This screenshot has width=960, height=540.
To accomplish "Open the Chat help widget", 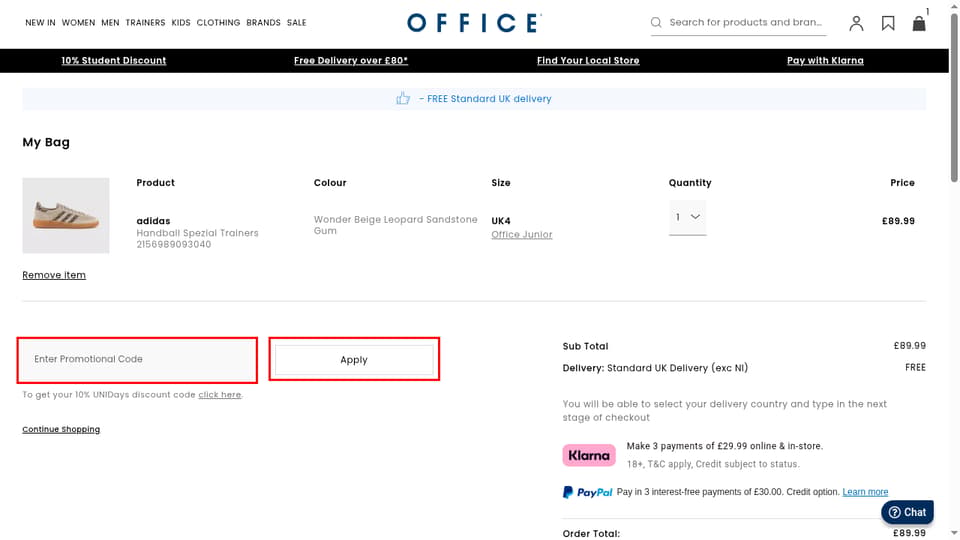I will click(907, 512).
